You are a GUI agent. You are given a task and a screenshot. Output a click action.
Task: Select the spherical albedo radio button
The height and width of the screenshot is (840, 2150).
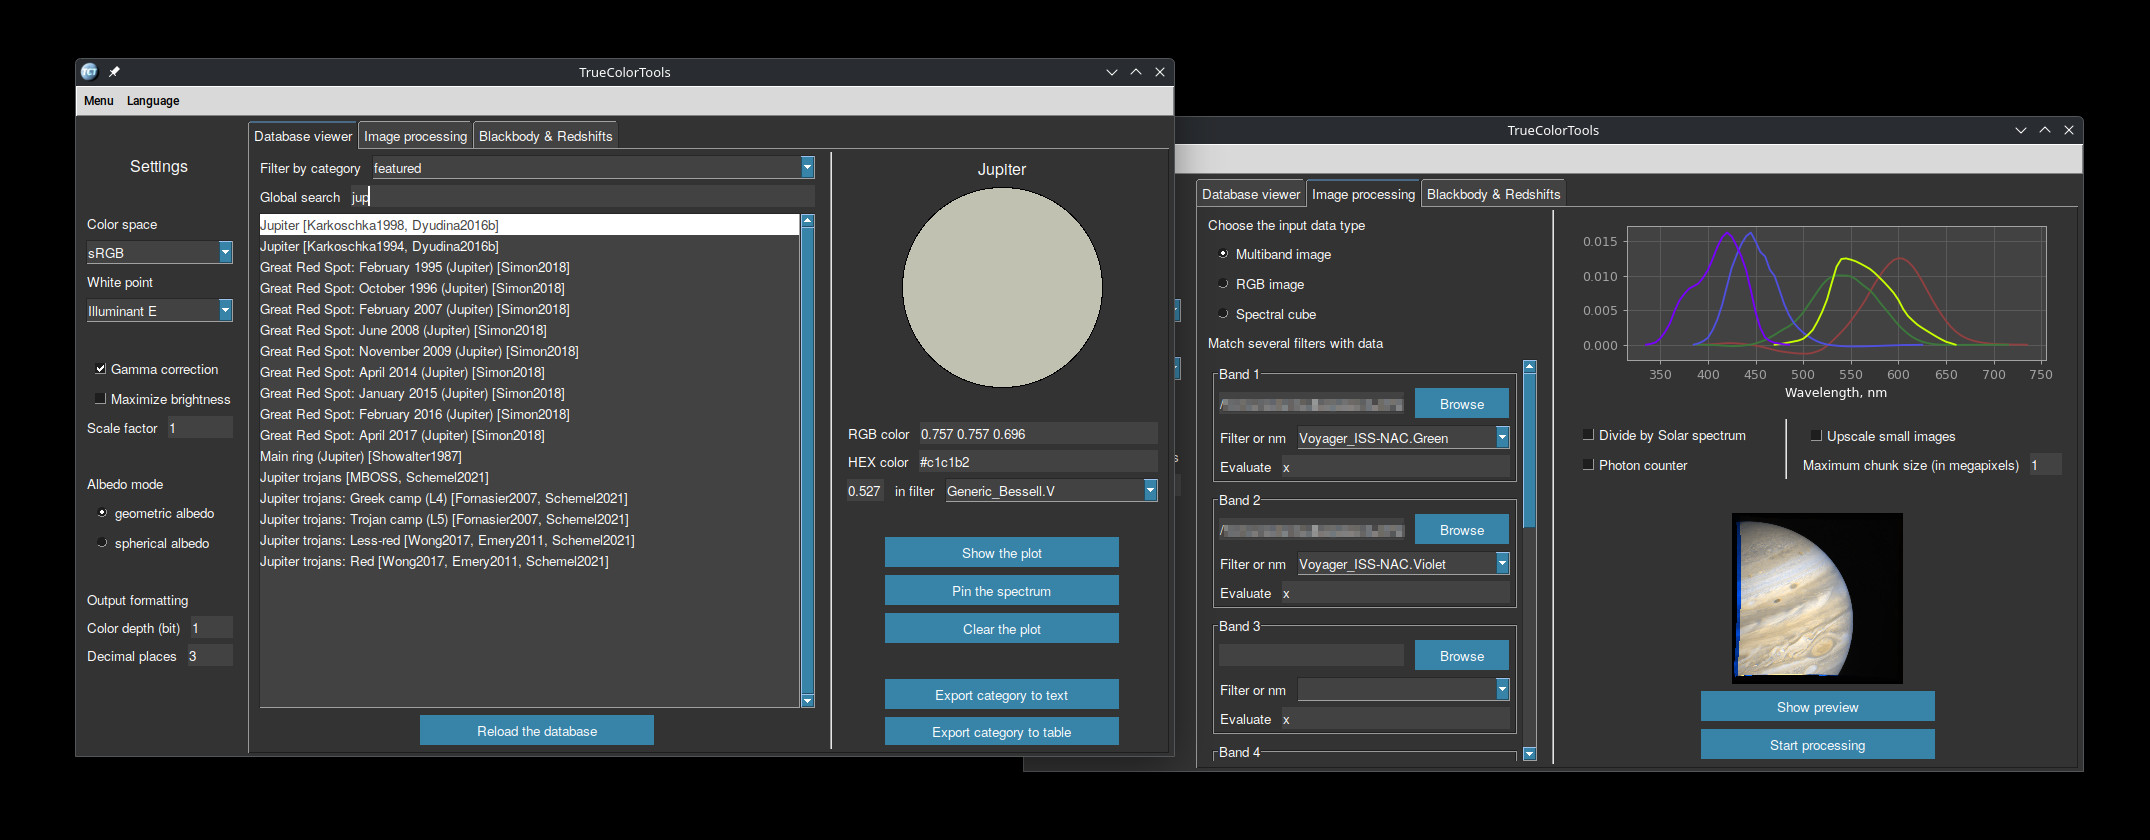pos(102,543)
